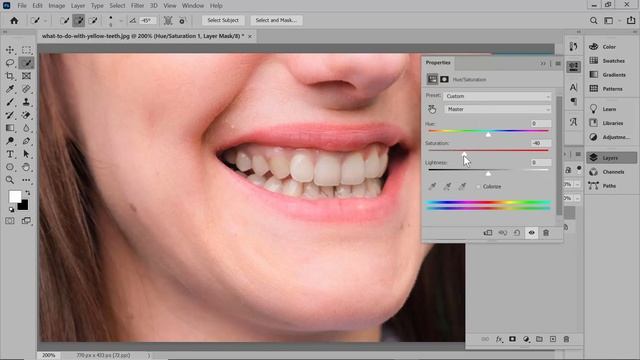Open the Preset dropdown showing Custom
The height and width of the screenshot is (360, 640).
coord(497,96)
